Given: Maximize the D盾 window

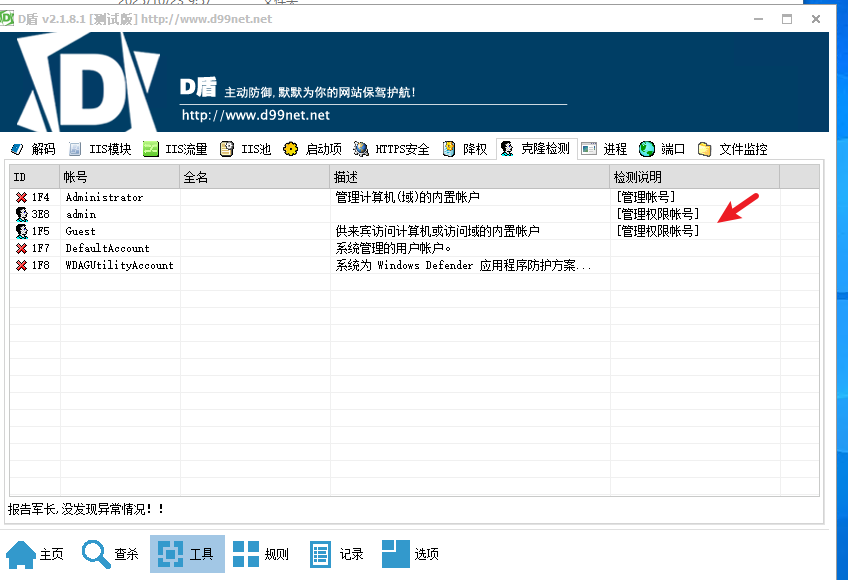Looking at the screenshot, I should [787, 19].
